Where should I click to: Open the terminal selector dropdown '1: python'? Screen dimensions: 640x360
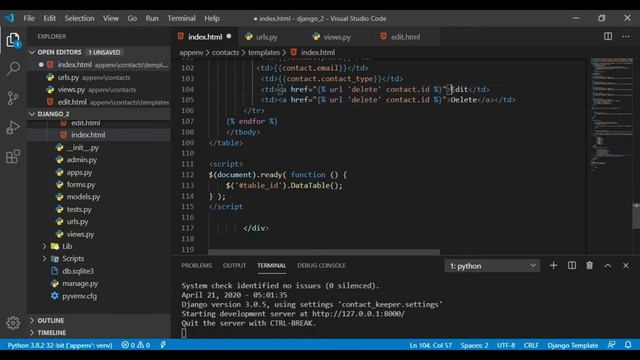click(x=492, y=266)
